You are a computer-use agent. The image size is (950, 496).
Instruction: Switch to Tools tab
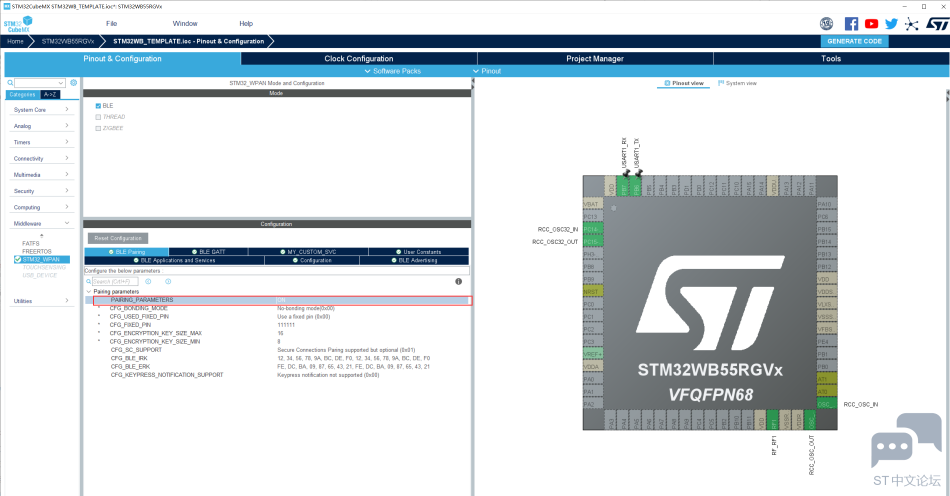pyautogui.click(x=831, y=59)
